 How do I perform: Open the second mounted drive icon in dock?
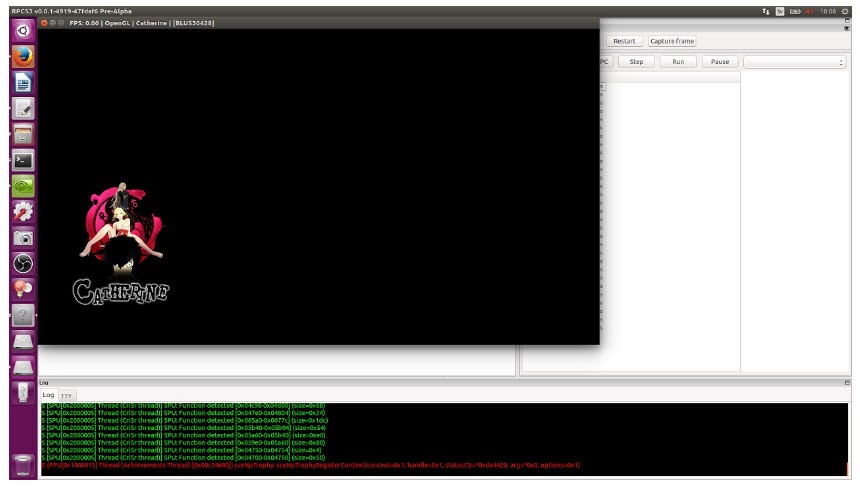tap(23, 366)
